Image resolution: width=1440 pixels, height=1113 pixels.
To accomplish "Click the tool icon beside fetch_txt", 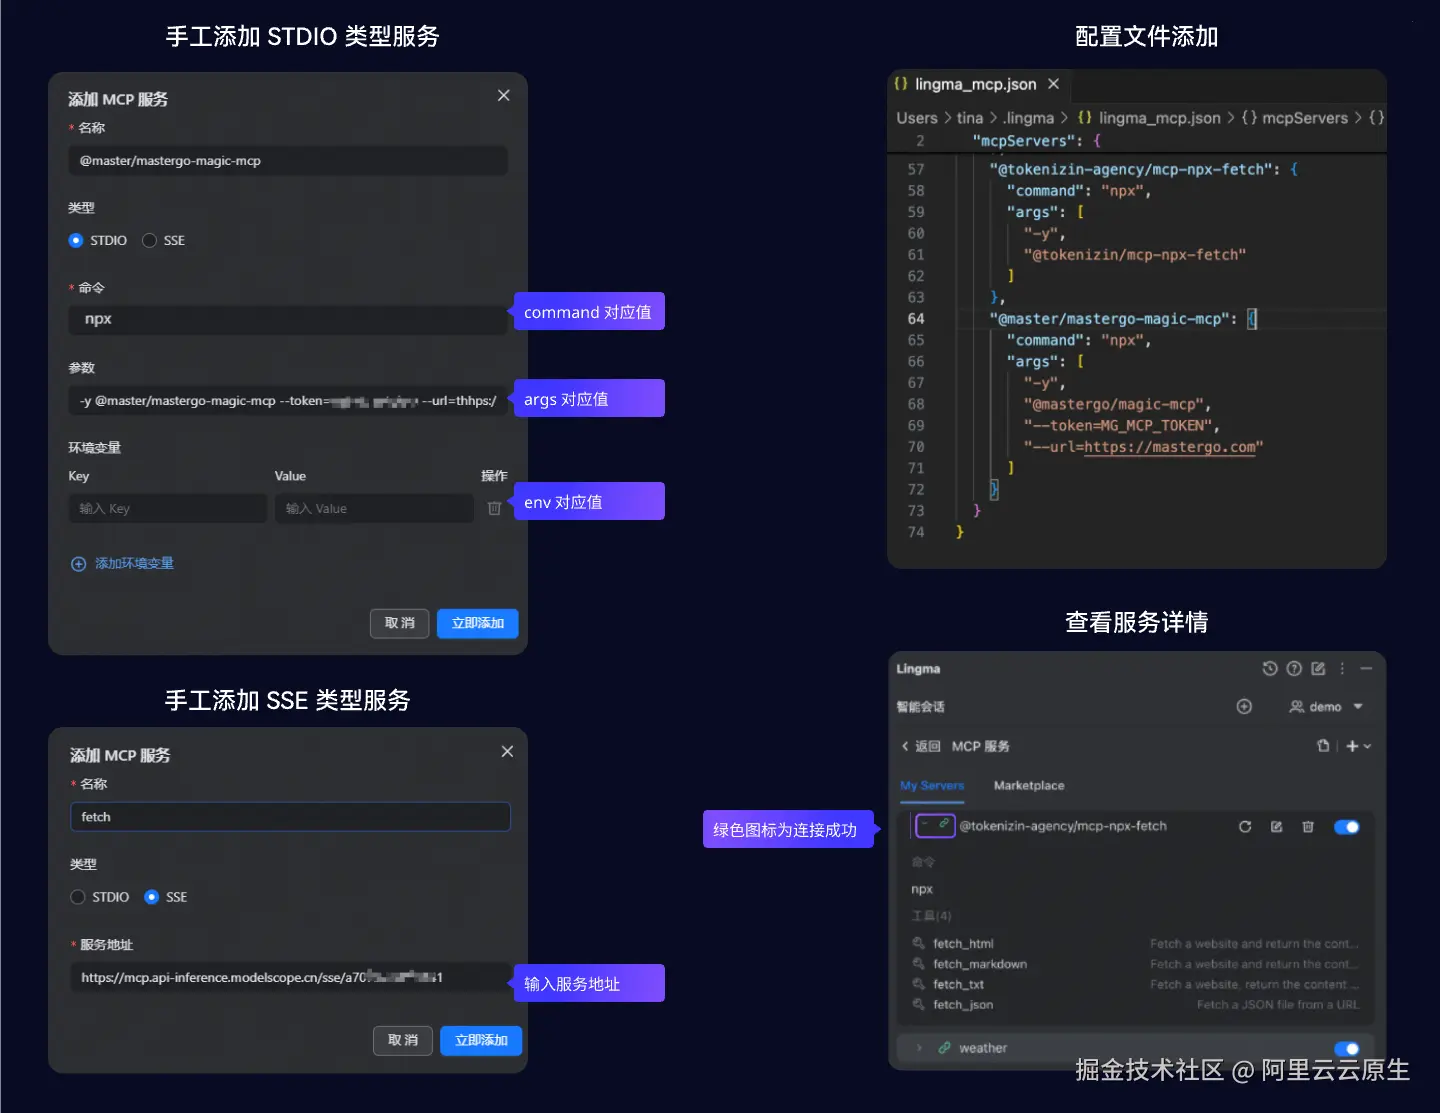I will (918, 984).
